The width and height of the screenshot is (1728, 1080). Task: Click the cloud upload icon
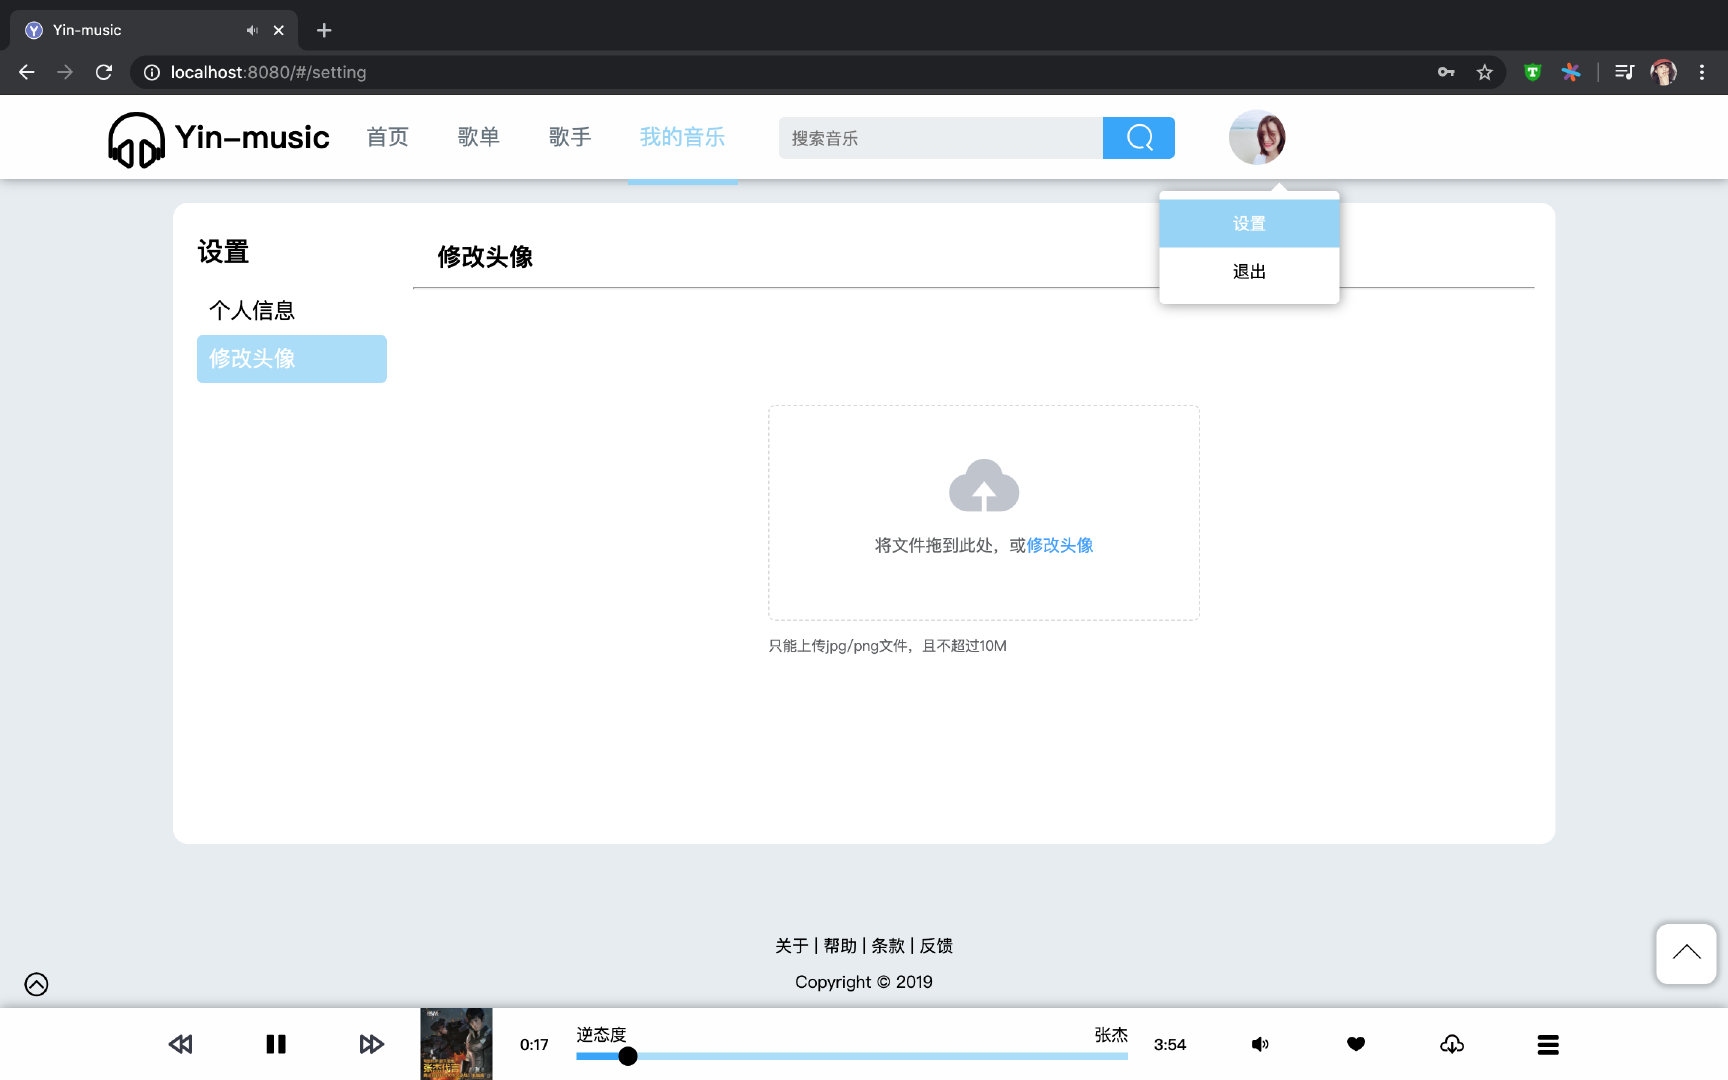pos(984,485)
